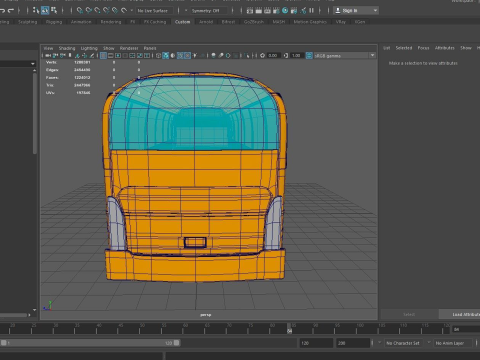Click the Redo arrow icon
This screenshot has height=360, width=480.
tap(11, 11)
